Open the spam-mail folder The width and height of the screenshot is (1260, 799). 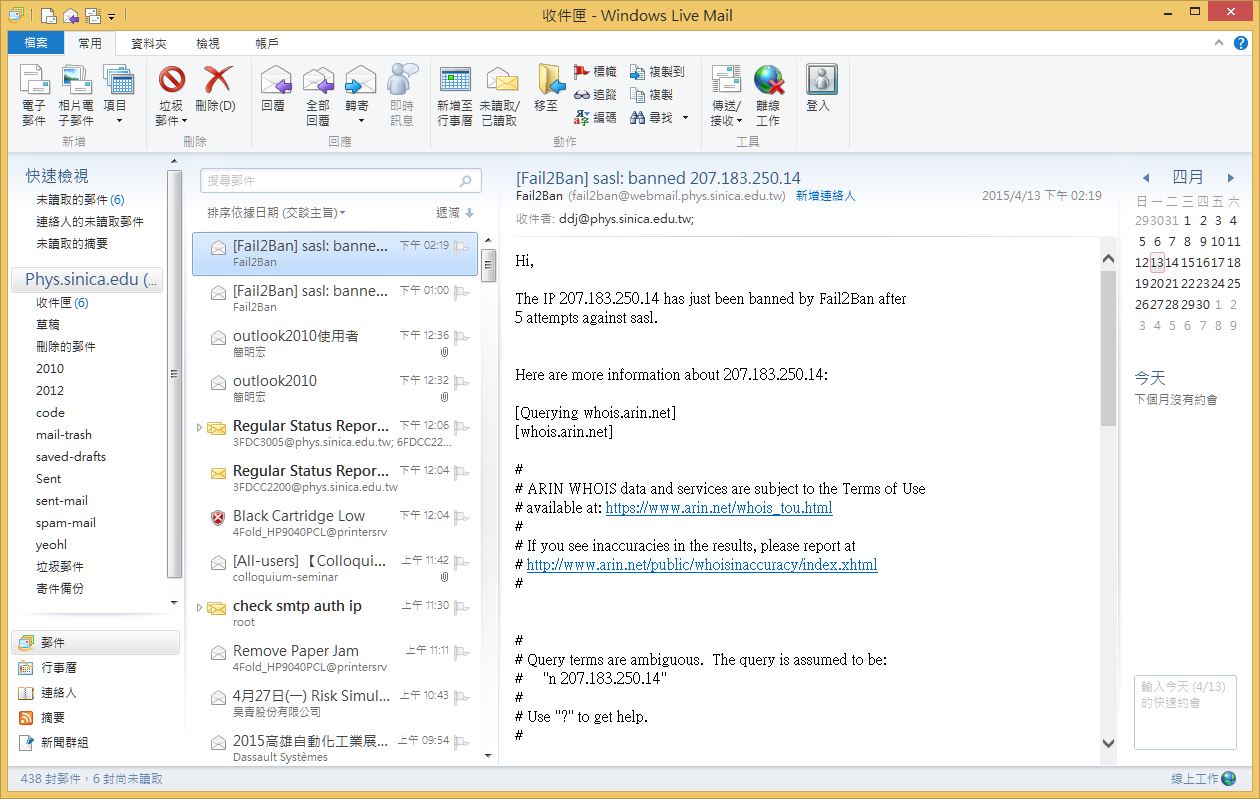tap(66, 522)
